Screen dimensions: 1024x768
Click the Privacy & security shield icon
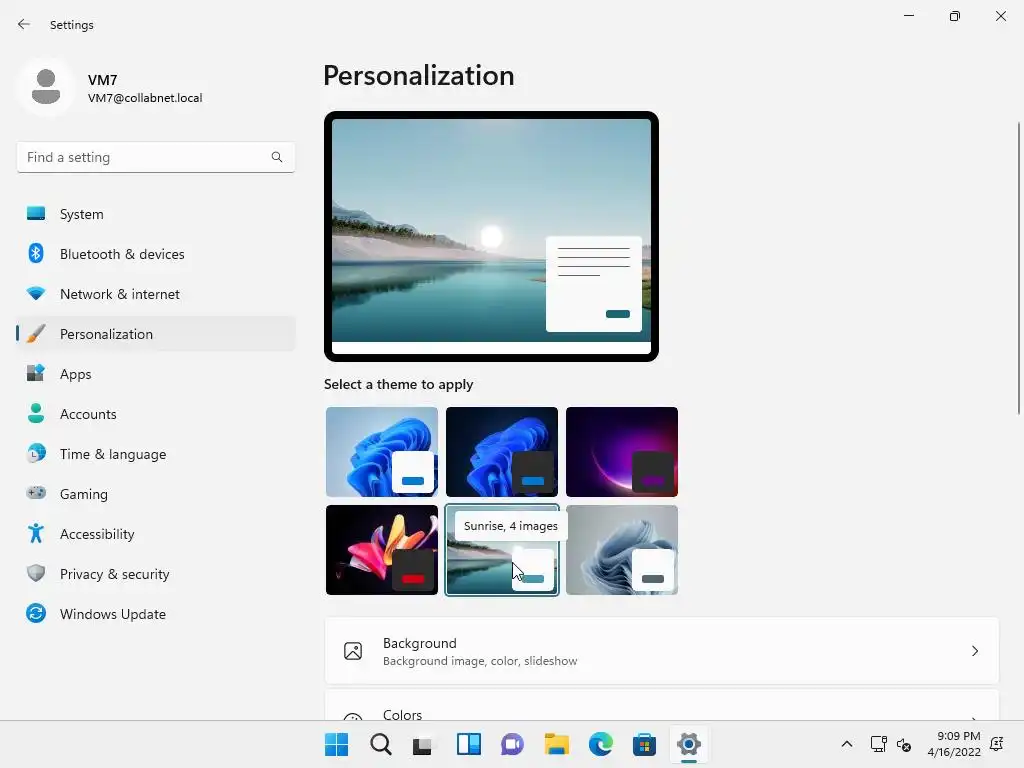point(36,573)
